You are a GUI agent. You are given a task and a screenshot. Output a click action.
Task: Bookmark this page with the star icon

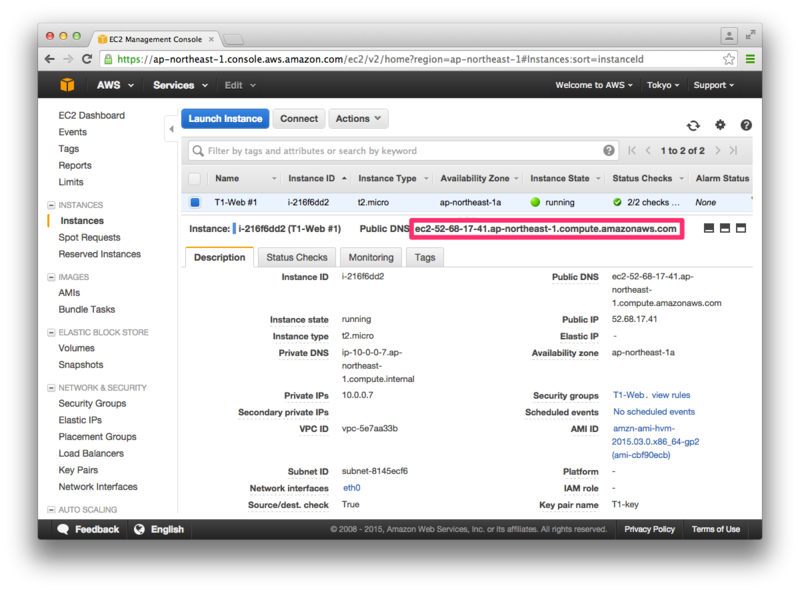(729, 59)
